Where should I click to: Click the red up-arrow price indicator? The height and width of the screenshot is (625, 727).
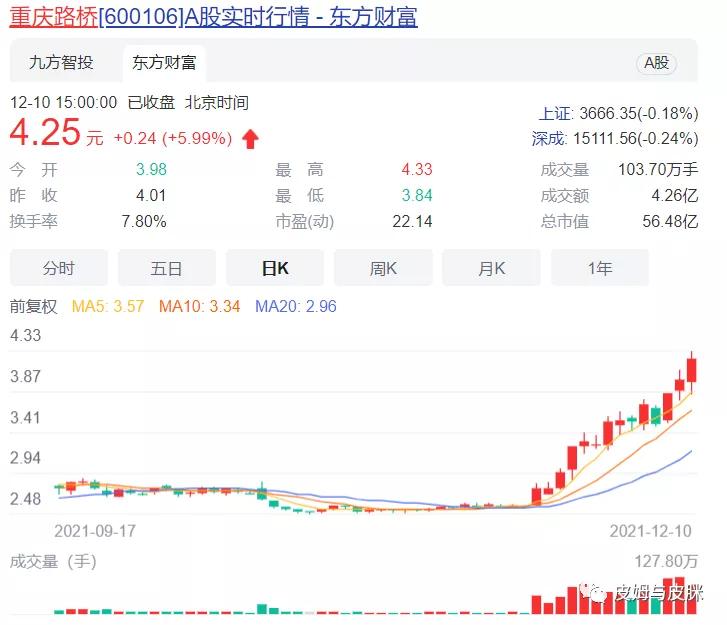[250, 139]
